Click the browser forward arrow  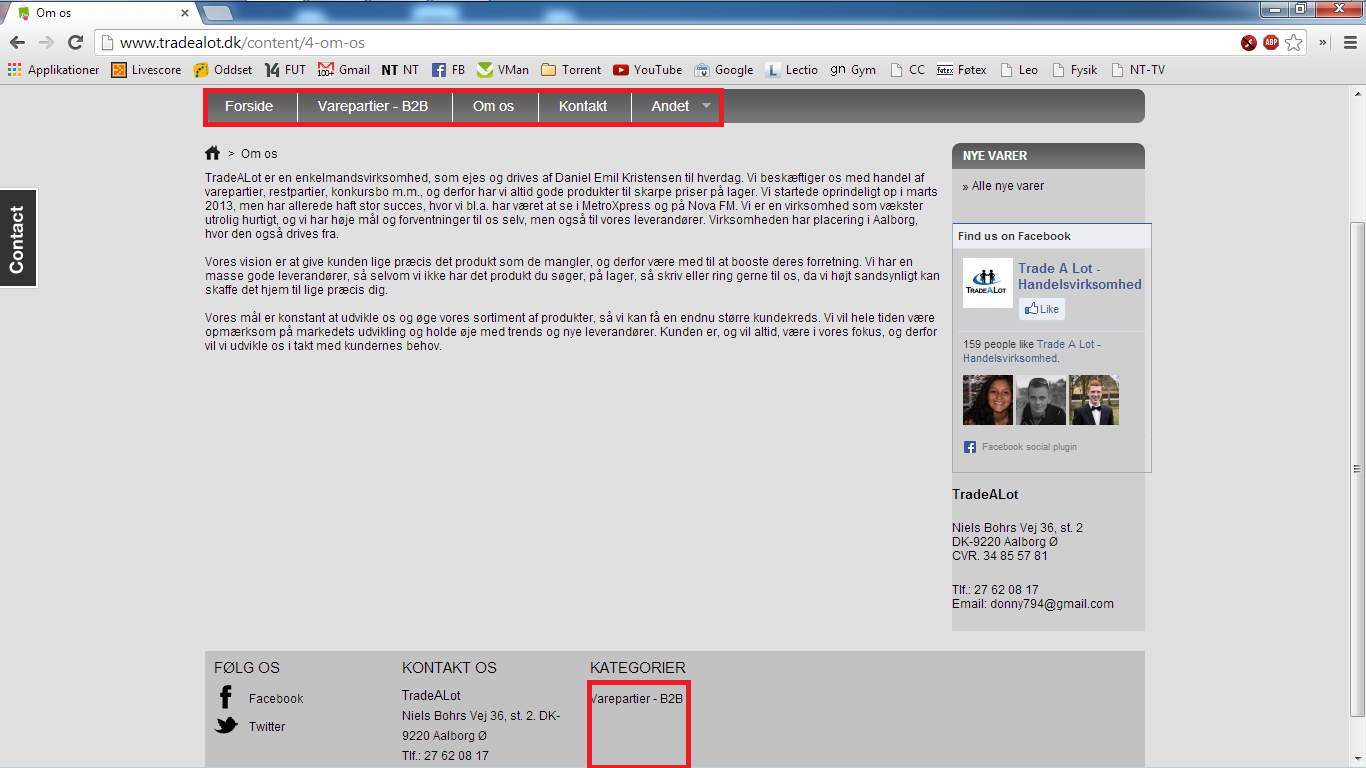pyautogui.click(x=46, y=42)
